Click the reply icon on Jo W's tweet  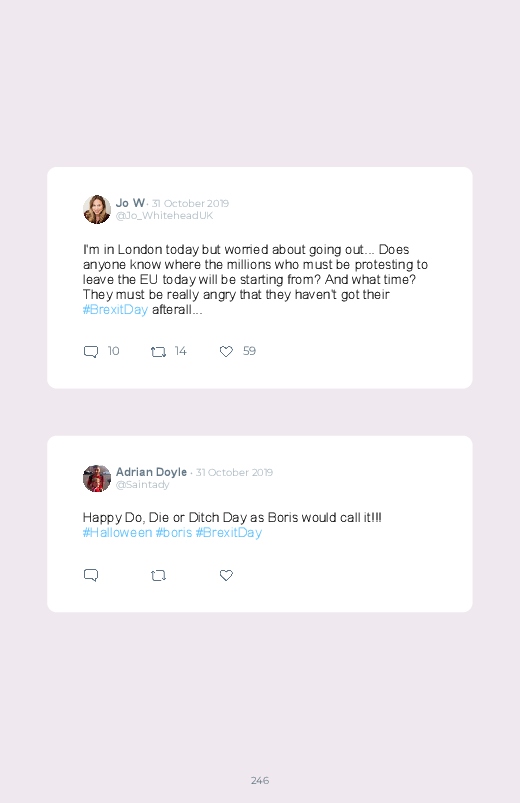(91, 351)
